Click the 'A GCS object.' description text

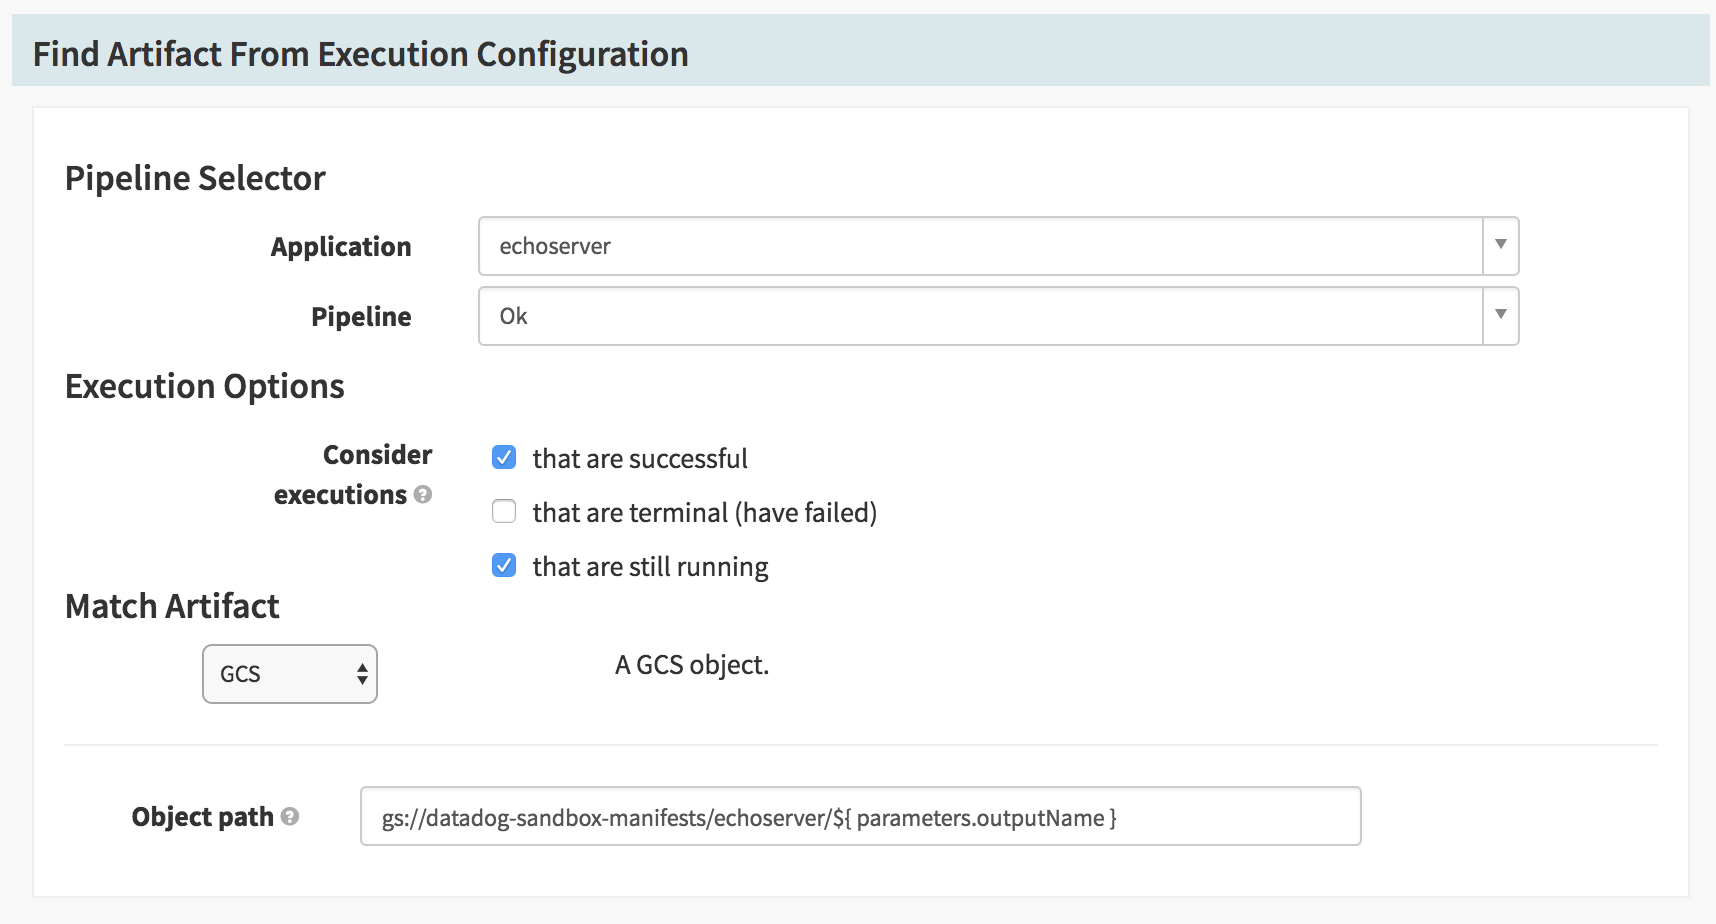pyautogui.click(x=692, y=665)
